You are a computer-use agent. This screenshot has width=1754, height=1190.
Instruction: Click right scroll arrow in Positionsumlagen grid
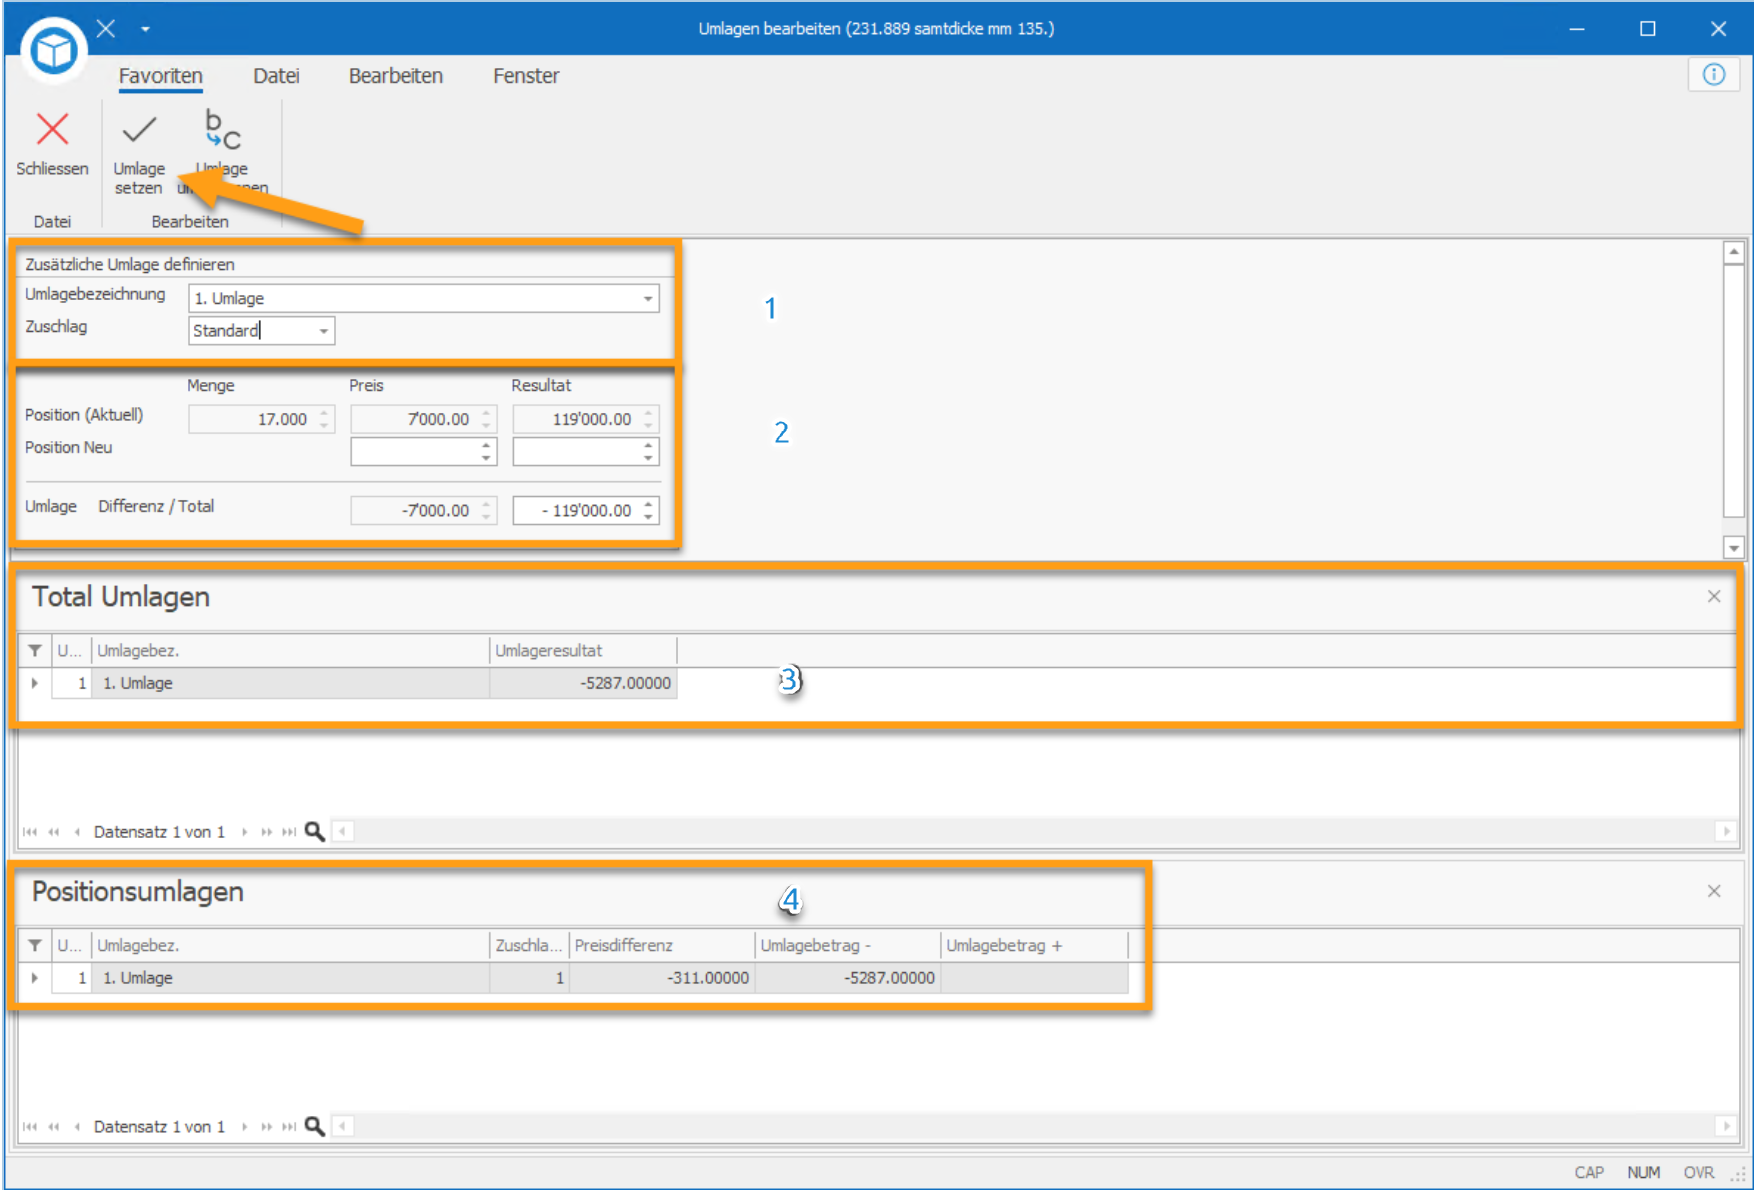[1726, 1126]
